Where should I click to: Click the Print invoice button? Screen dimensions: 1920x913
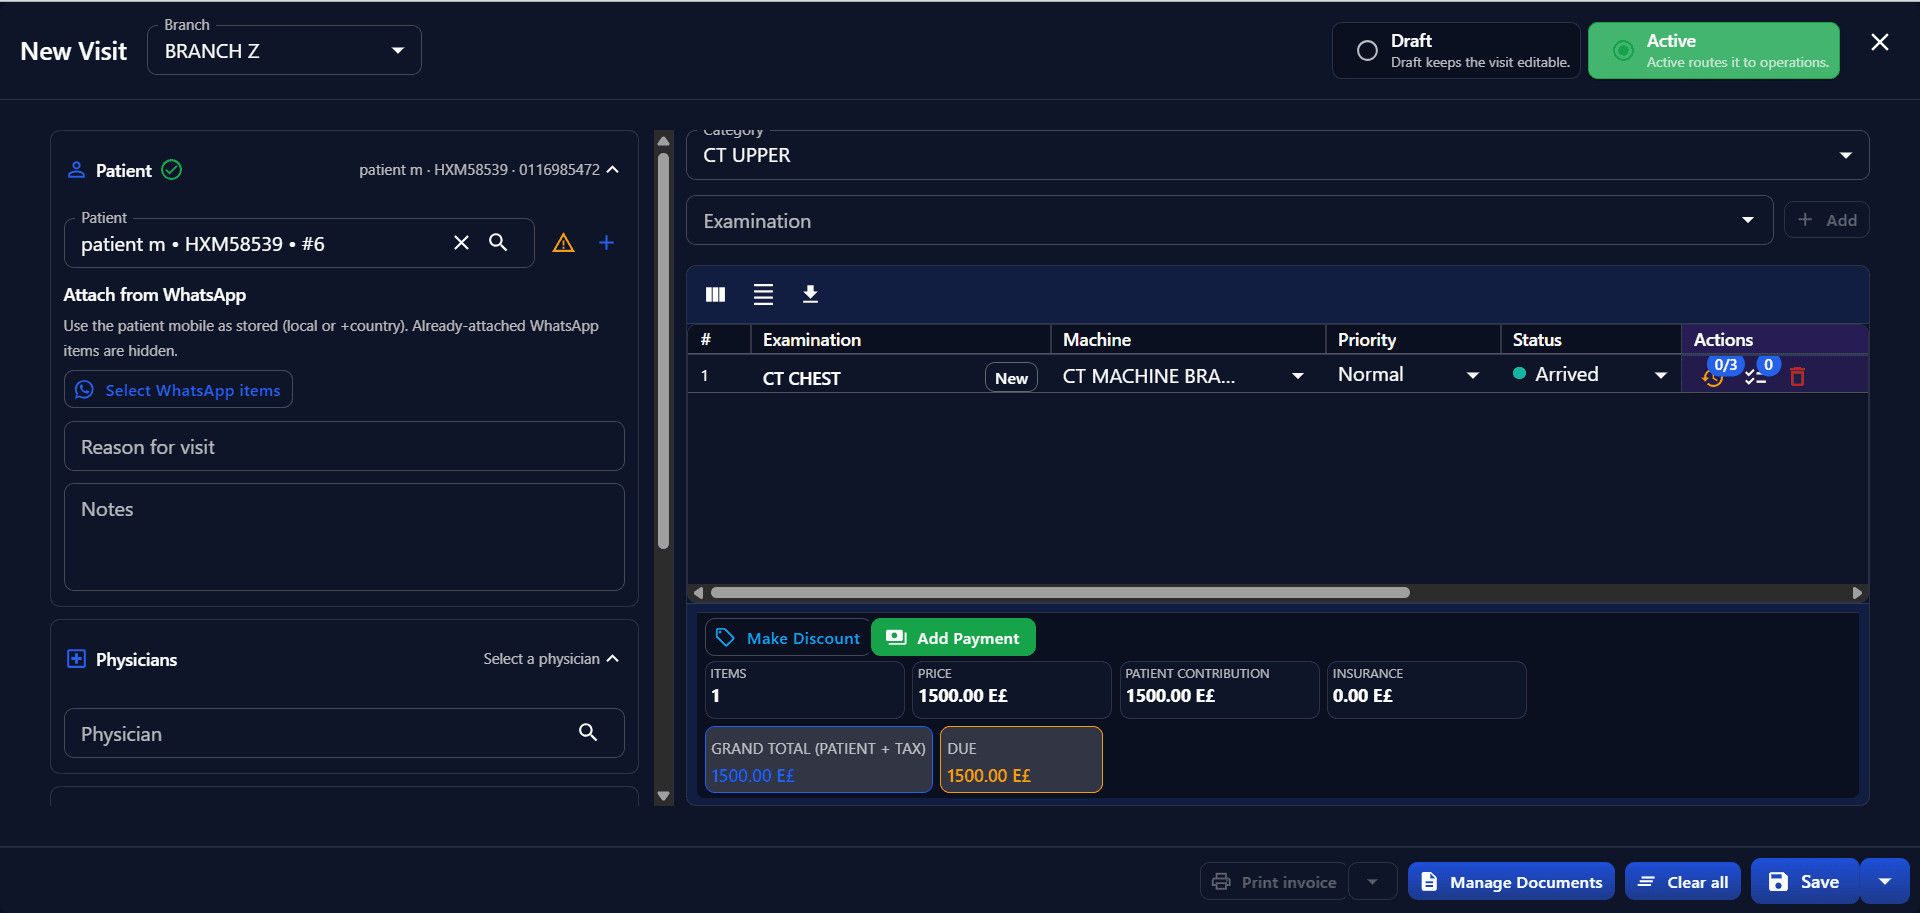click(1274, 882)
